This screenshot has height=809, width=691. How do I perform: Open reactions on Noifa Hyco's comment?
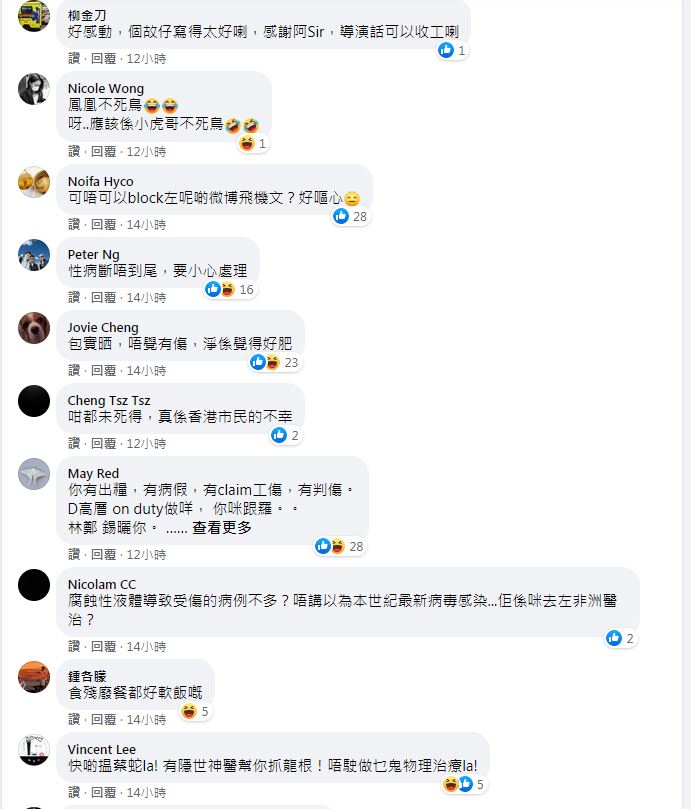click(x=350, y=217)
